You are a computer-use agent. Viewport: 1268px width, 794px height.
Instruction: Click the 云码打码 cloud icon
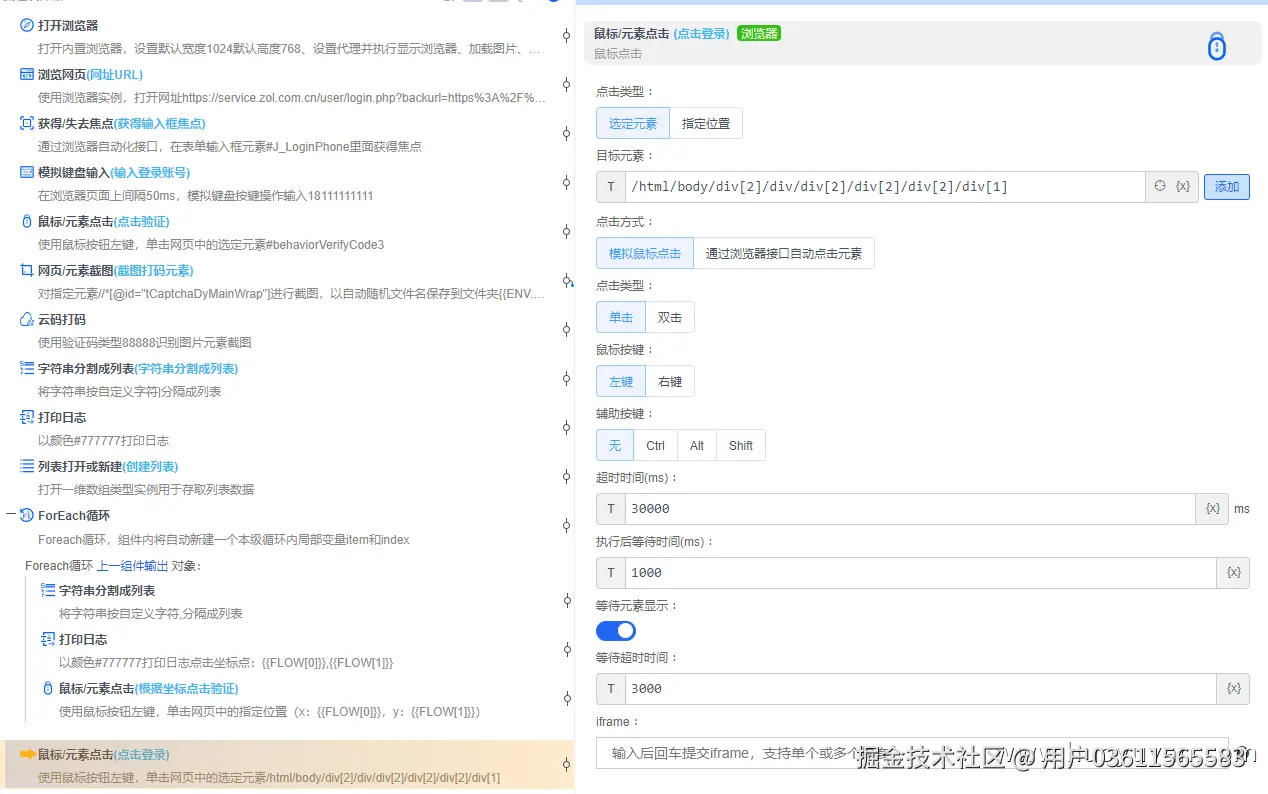(27, 319)
